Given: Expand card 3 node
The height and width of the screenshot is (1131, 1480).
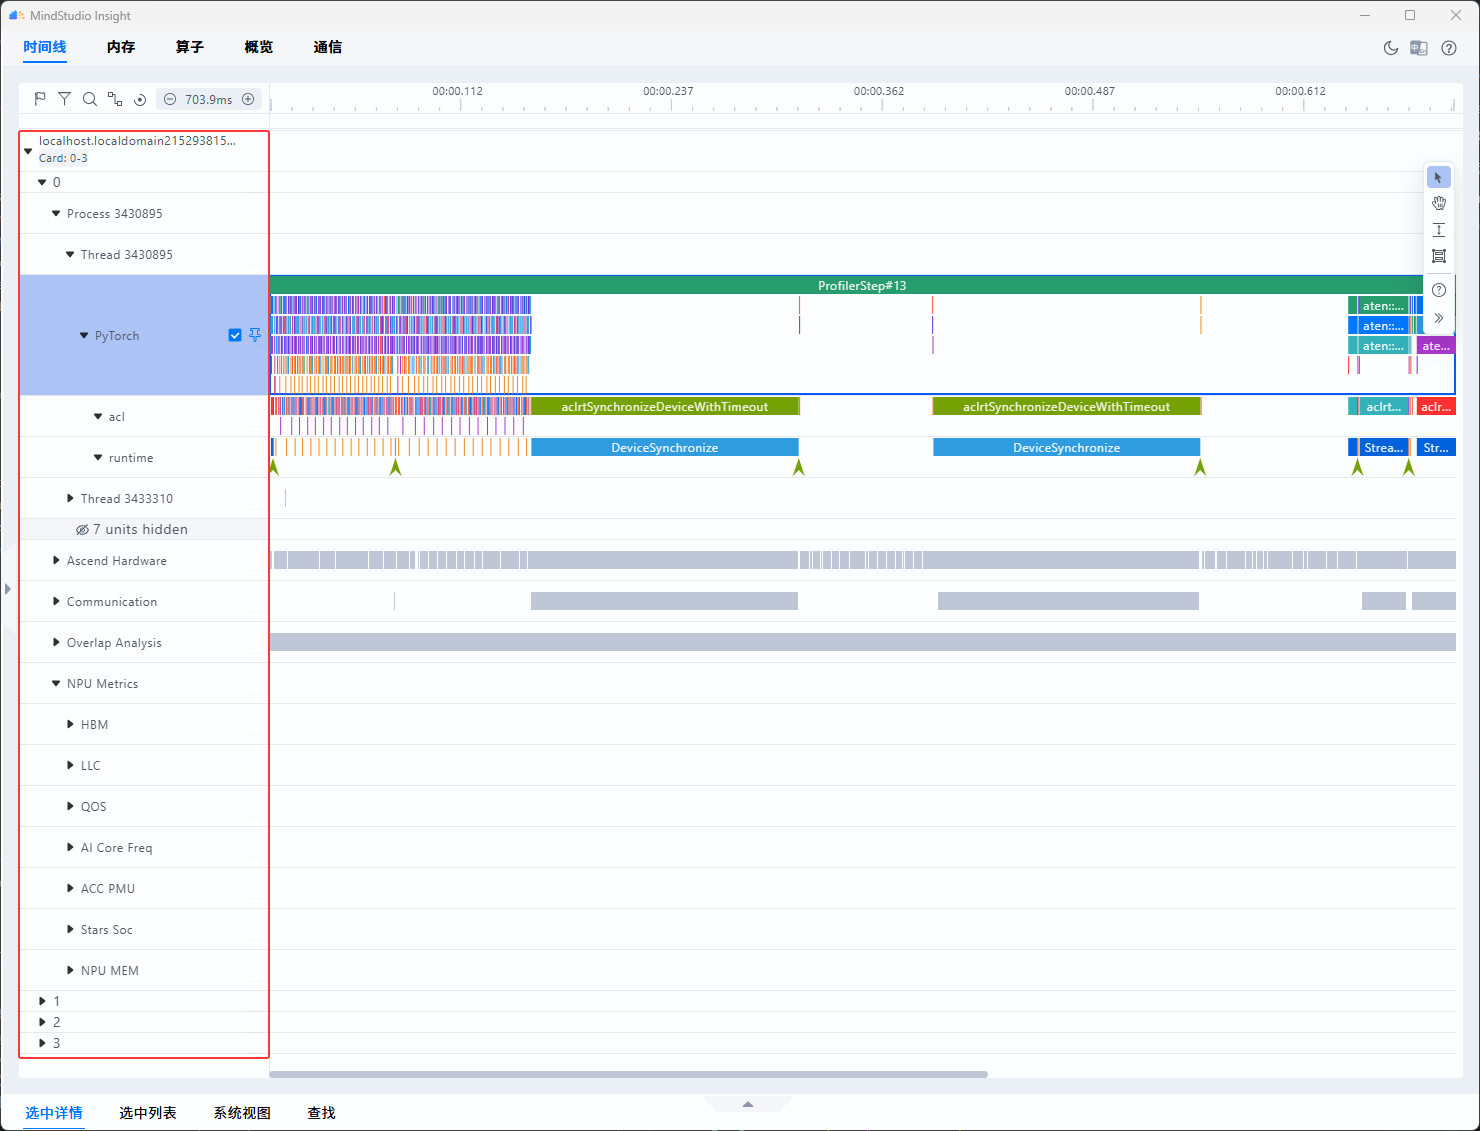Looking at the screenshot, I should click(x=42, y=1043).
